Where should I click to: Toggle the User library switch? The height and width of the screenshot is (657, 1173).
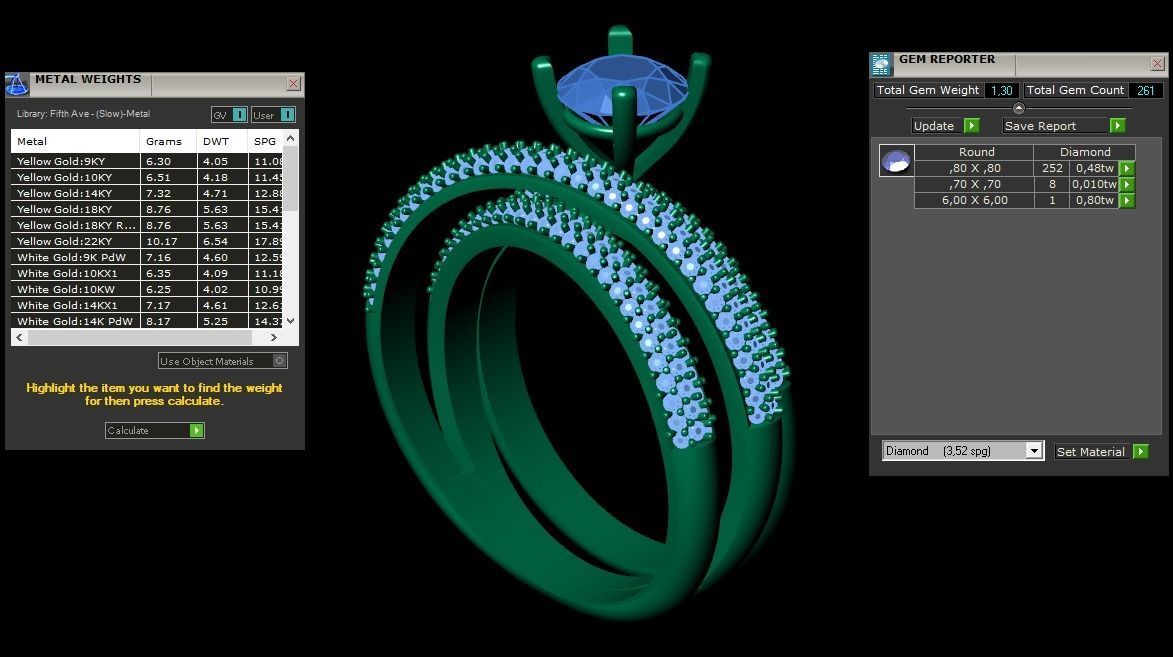[287, 114]
